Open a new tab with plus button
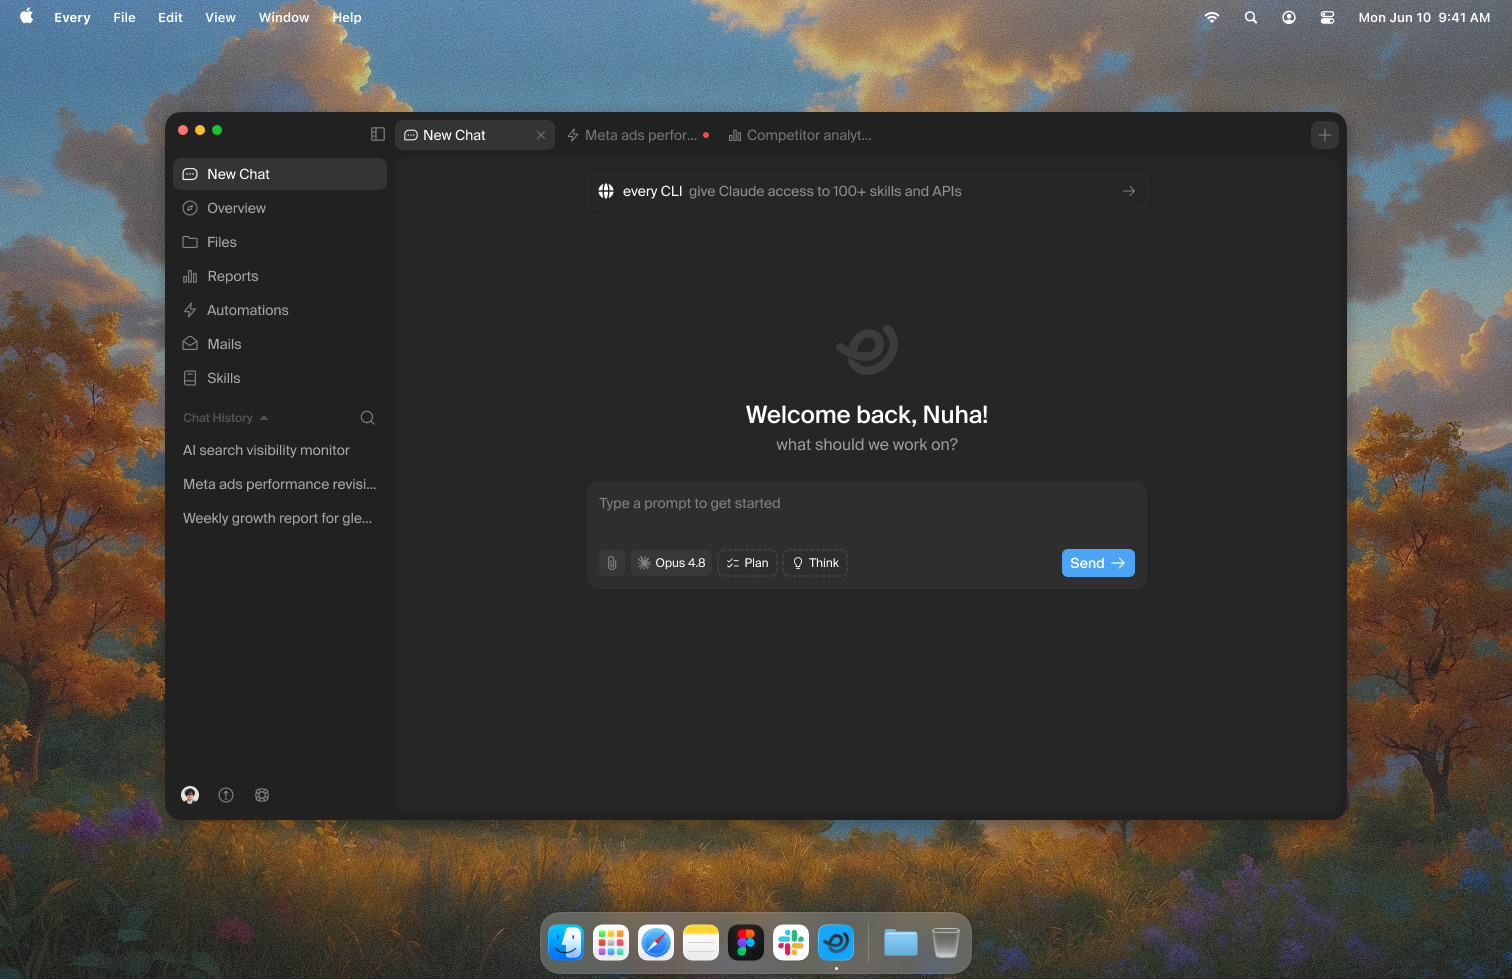This screenshot has width=1512, height=979. tap(1325, 135)
